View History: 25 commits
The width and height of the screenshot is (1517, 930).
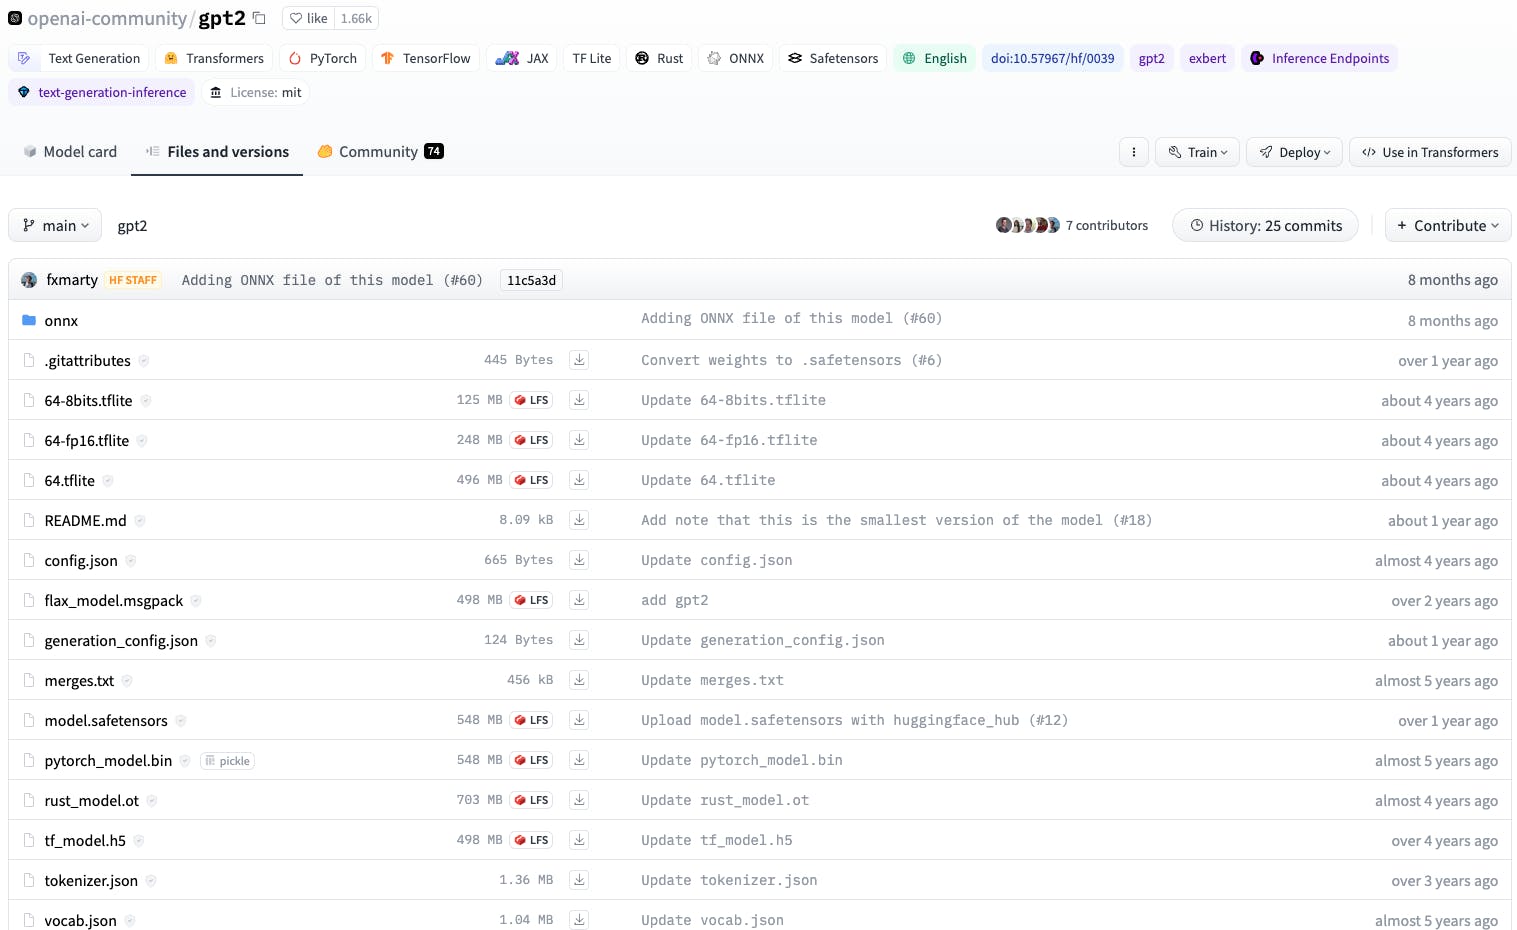(1265, 226)
